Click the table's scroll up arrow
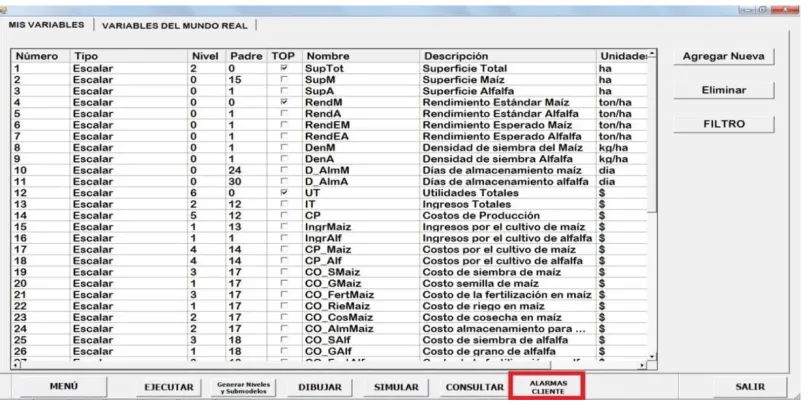 point(652,54)
